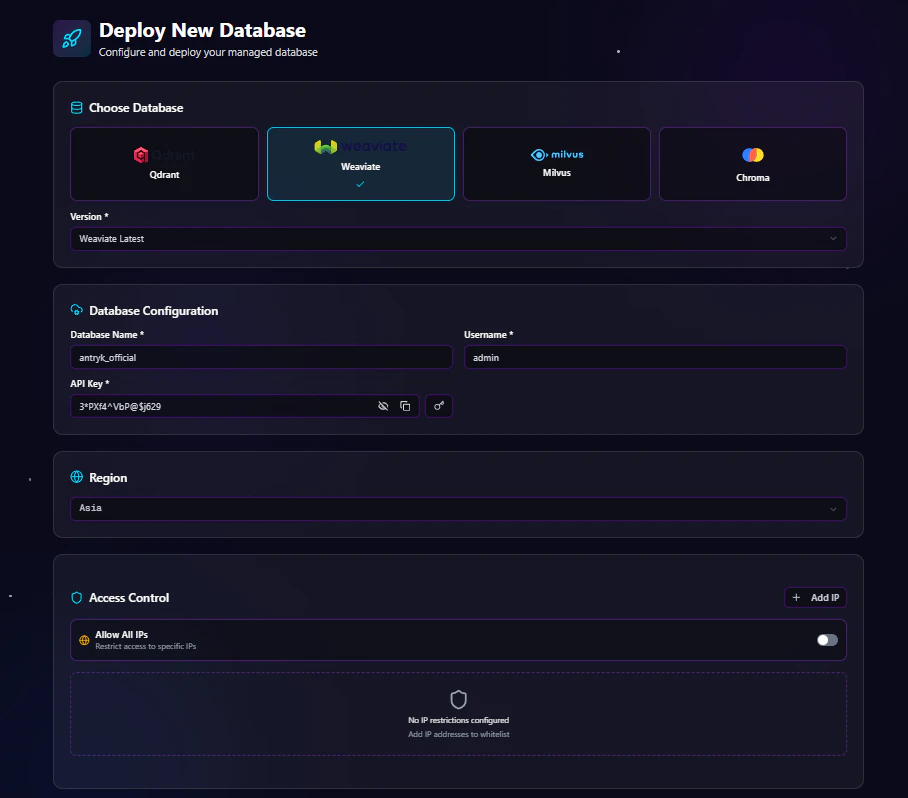Click the Milvus logo icon
The width and height of the screenshot is (908, 798).
(539, 155)
